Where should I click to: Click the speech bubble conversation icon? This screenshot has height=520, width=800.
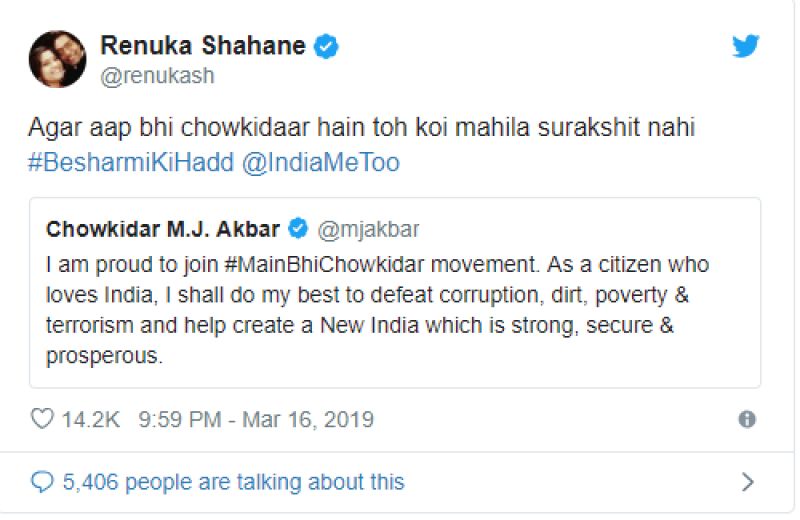pyautogui.click(x=41, y=482)
